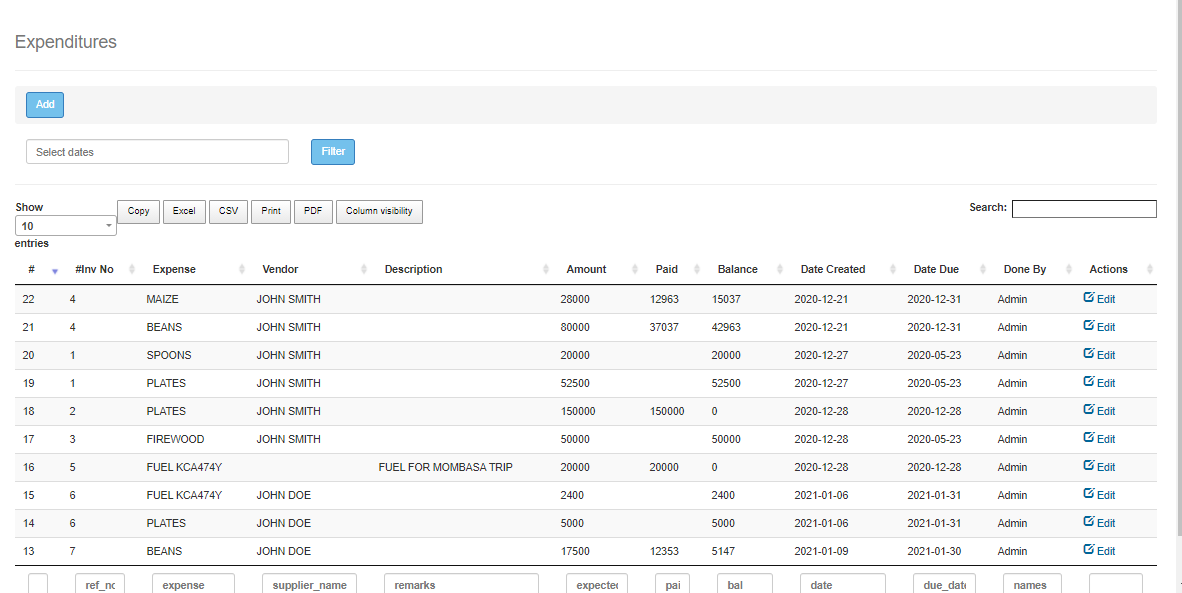Screen dimensions: 1182x593
Task: Click the remarks column filter field
Action: (x=461, y=584)
